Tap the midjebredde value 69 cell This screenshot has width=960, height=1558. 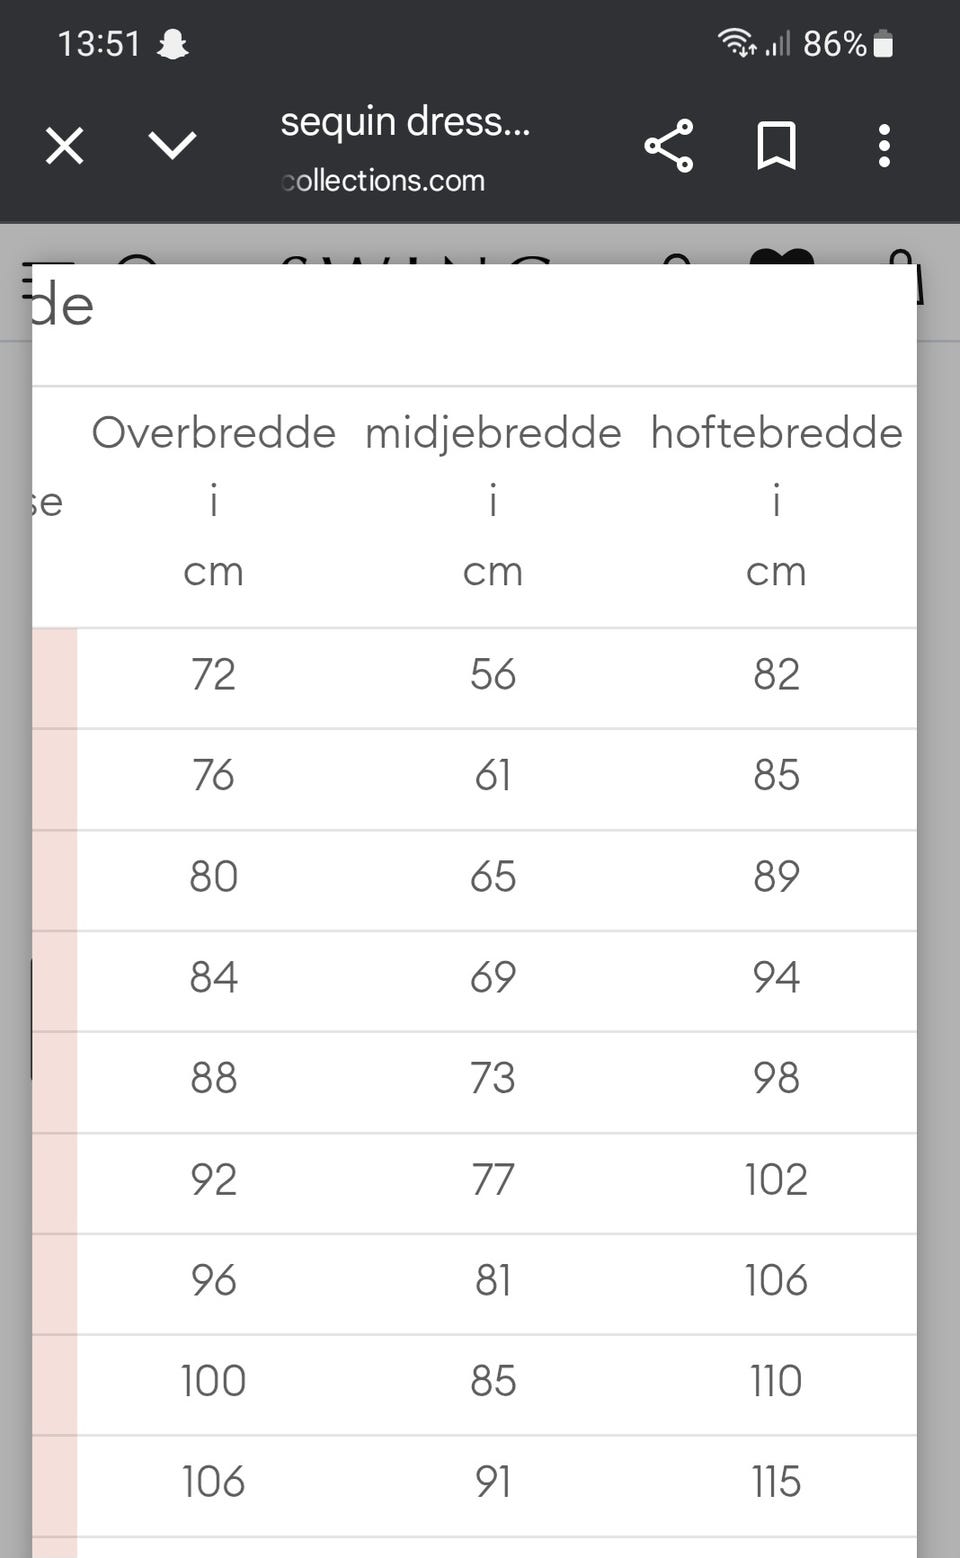pyautogui.click(x=493, y=977)
